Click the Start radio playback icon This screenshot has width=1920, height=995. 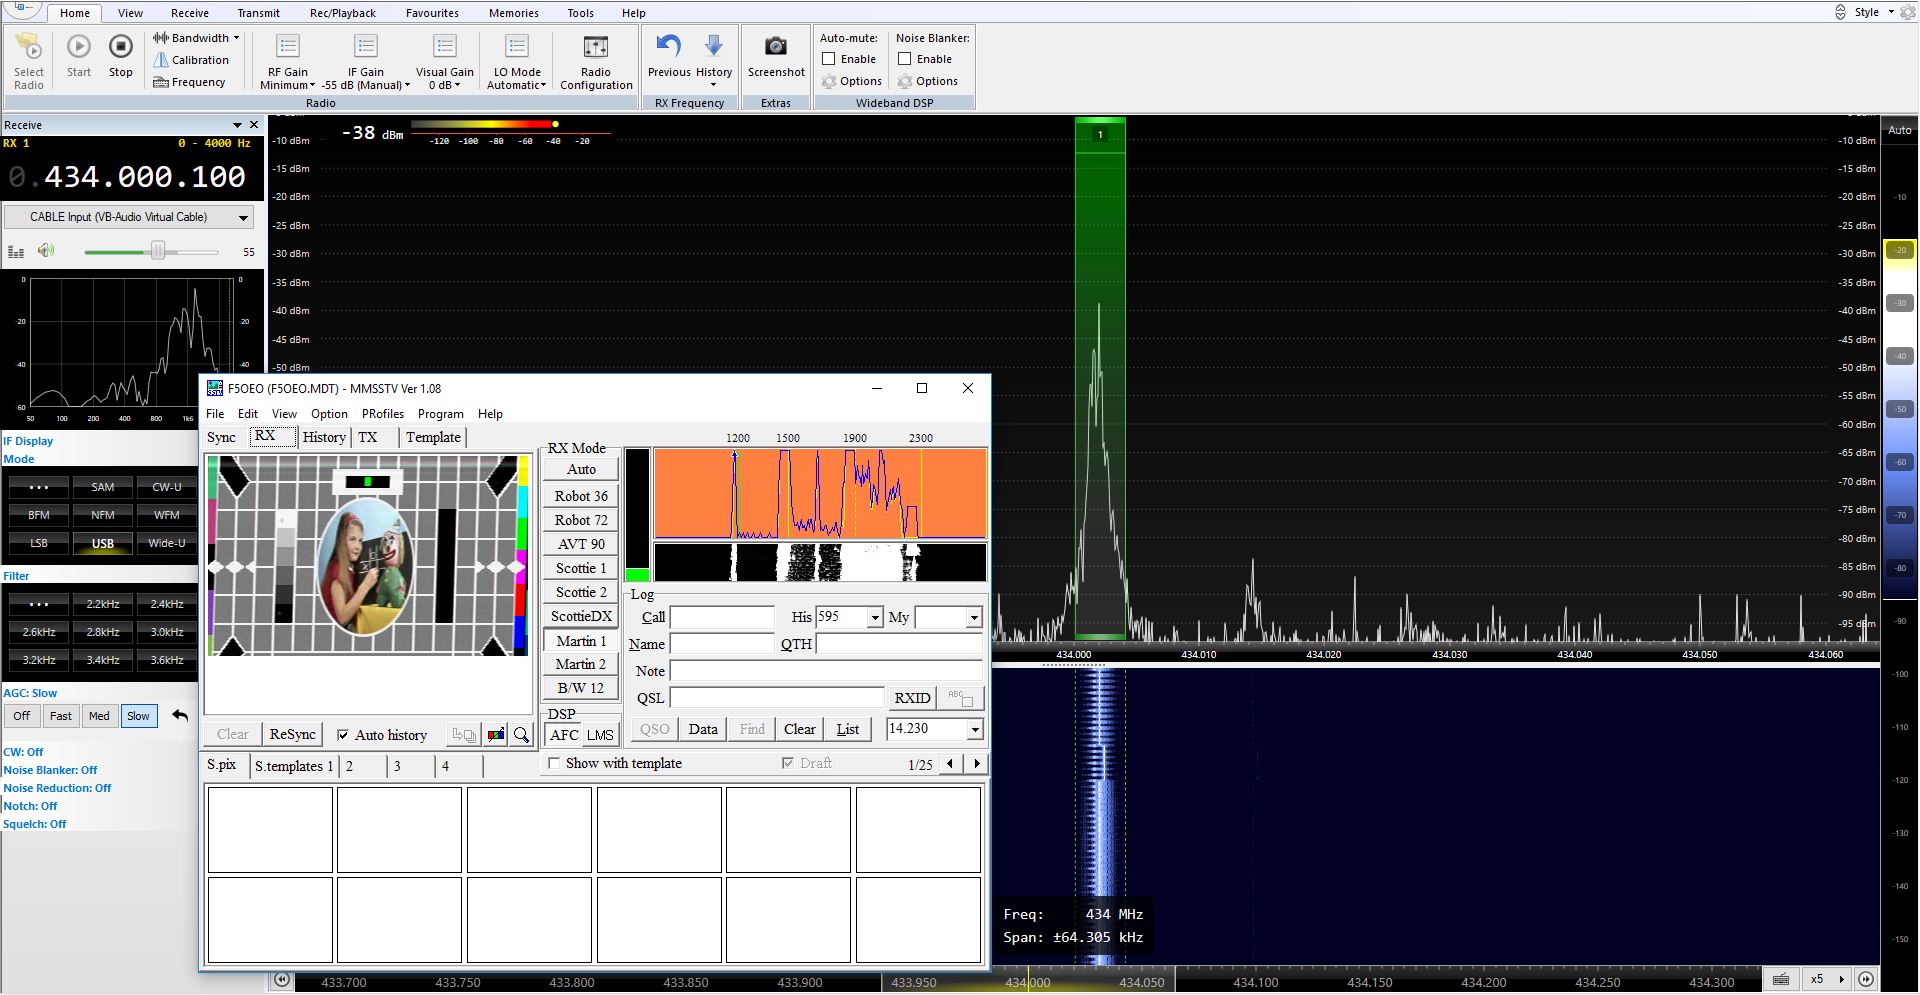click(x=78, y=48)
